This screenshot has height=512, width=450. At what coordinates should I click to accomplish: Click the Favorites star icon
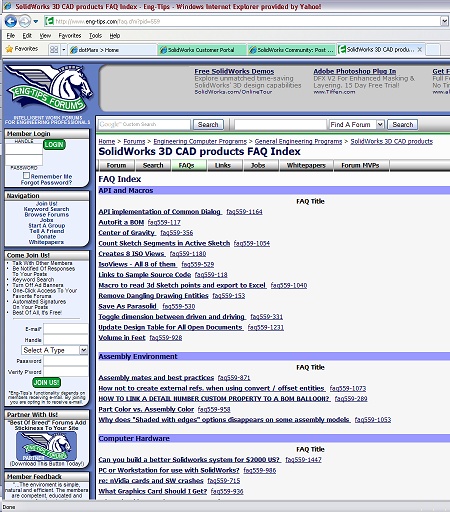[x=9, y=49]
